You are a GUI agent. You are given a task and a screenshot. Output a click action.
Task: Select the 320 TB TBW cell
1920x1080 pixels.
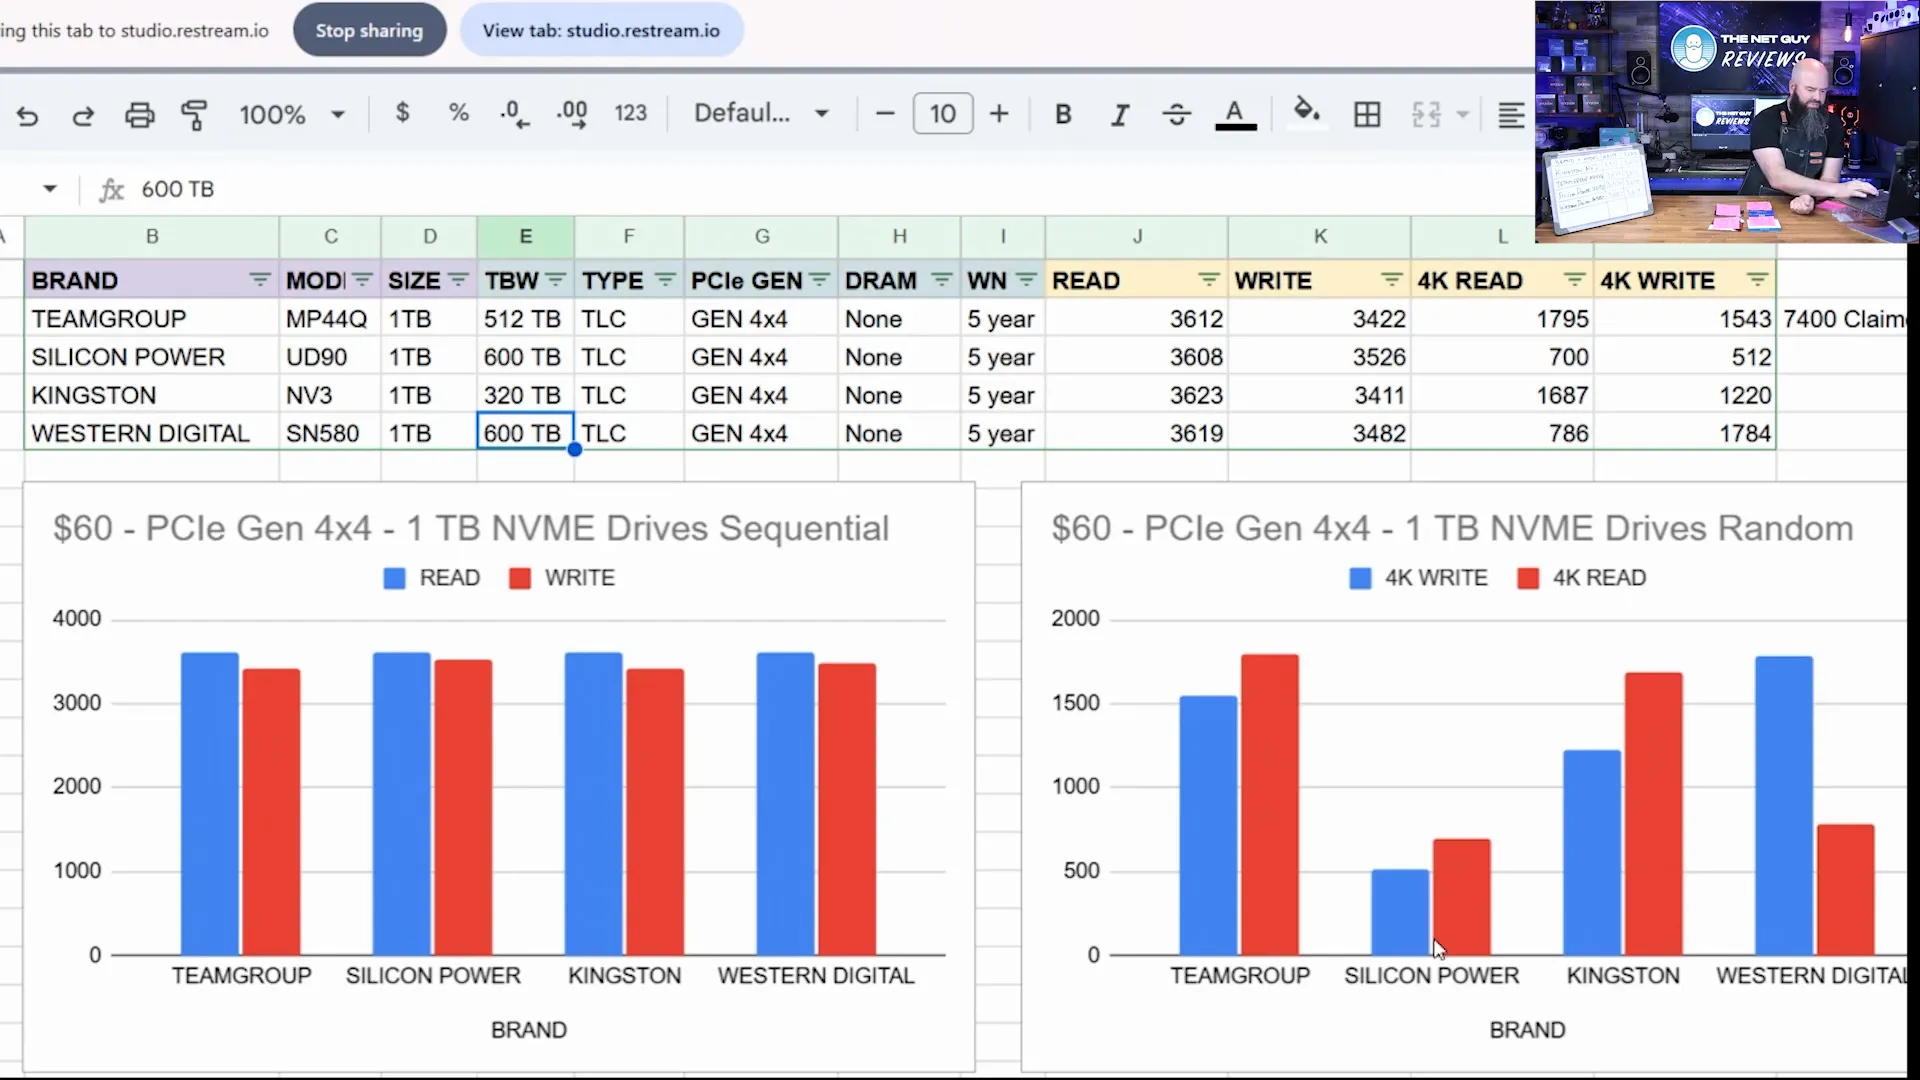[525, 395]
